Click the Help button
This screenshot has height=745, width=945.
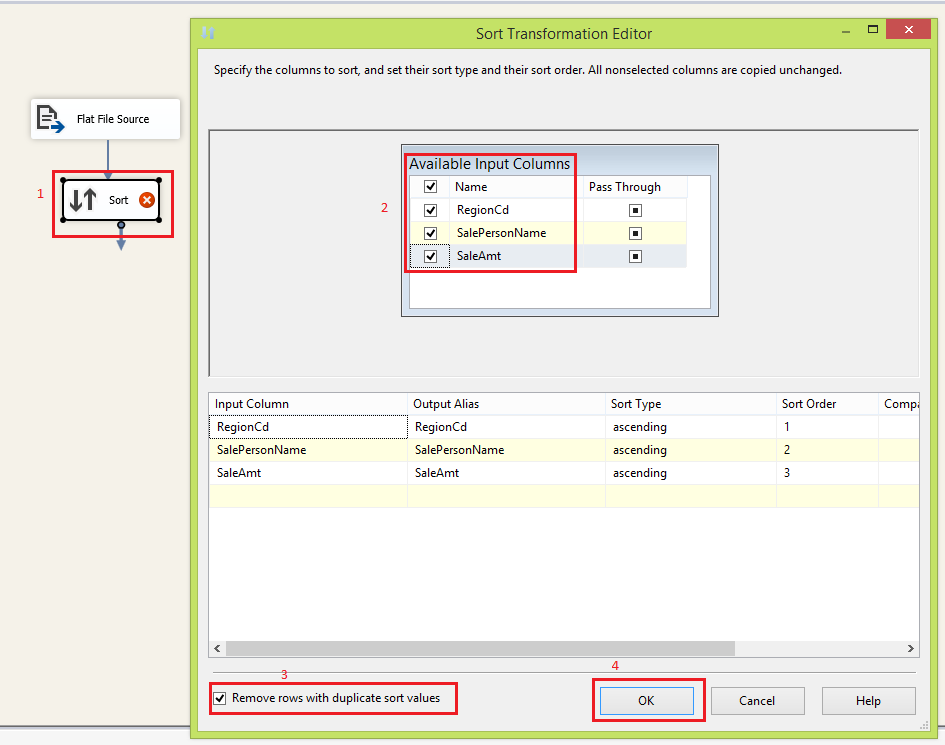point(868,700)
